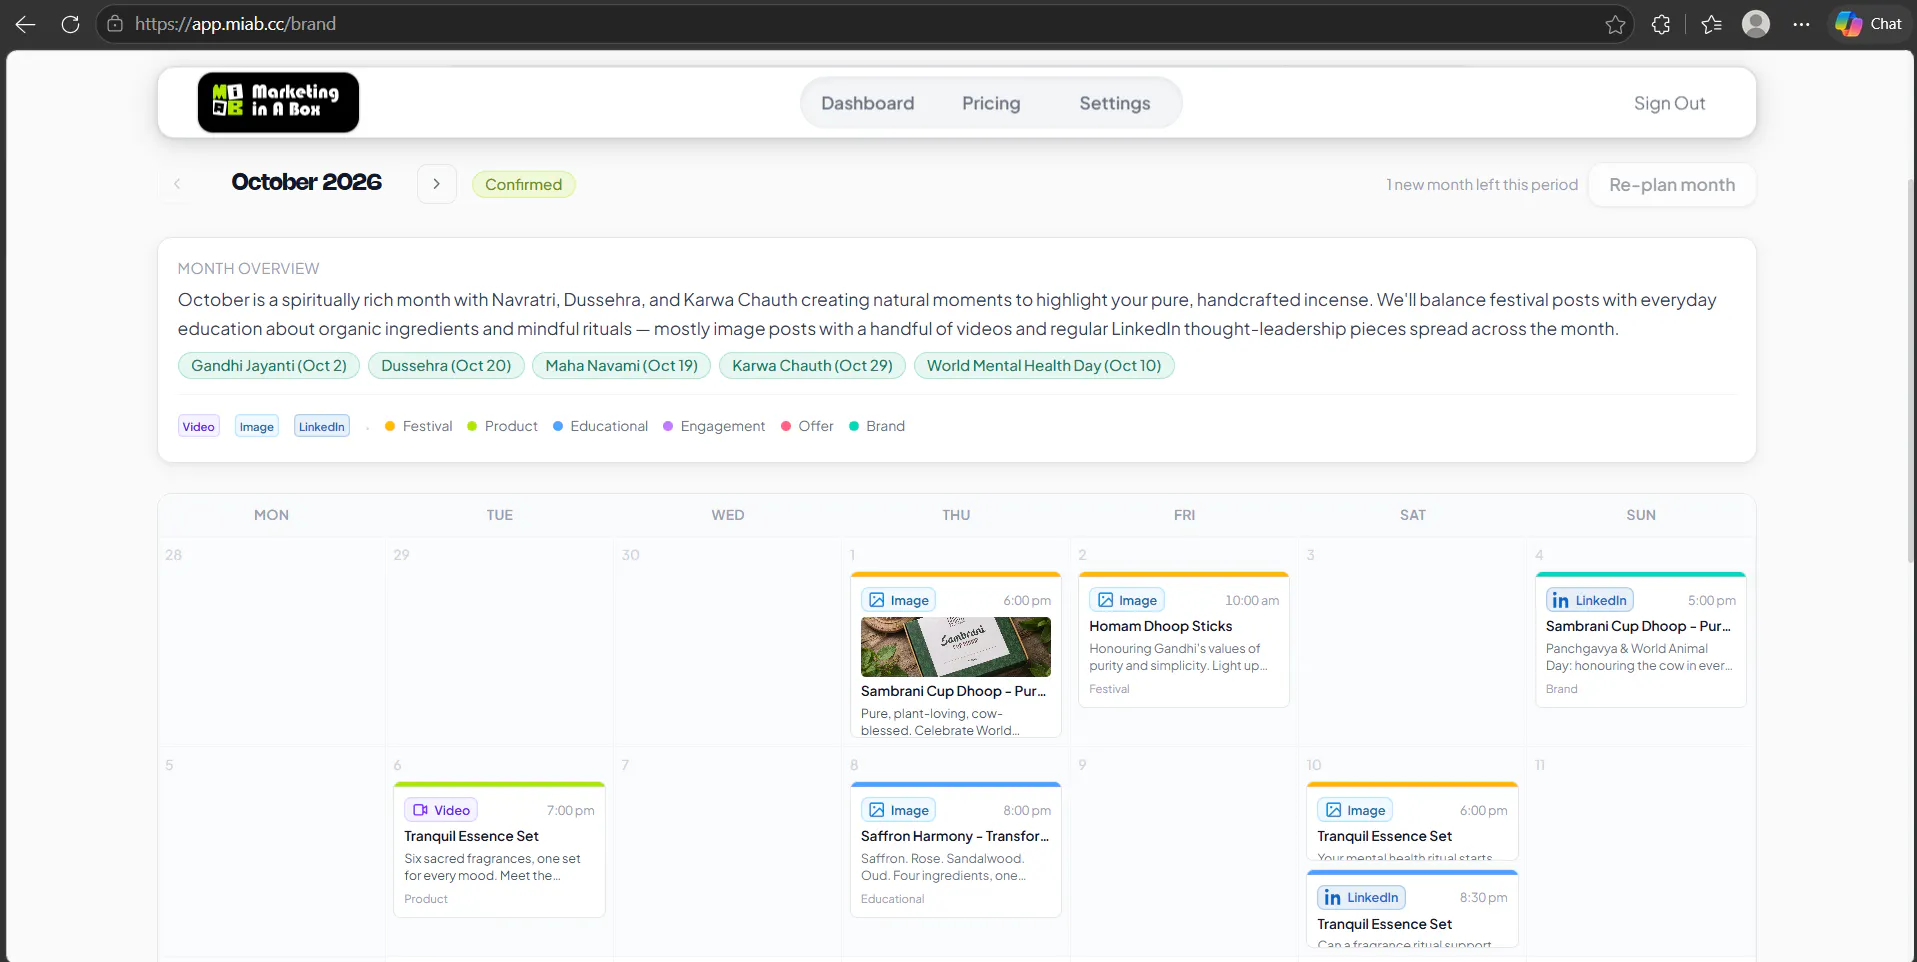Image resolution: width=1917 pixels, height=962 pixels.
Task: Click the page vertical scrollbar
Action: point(1911,370)
